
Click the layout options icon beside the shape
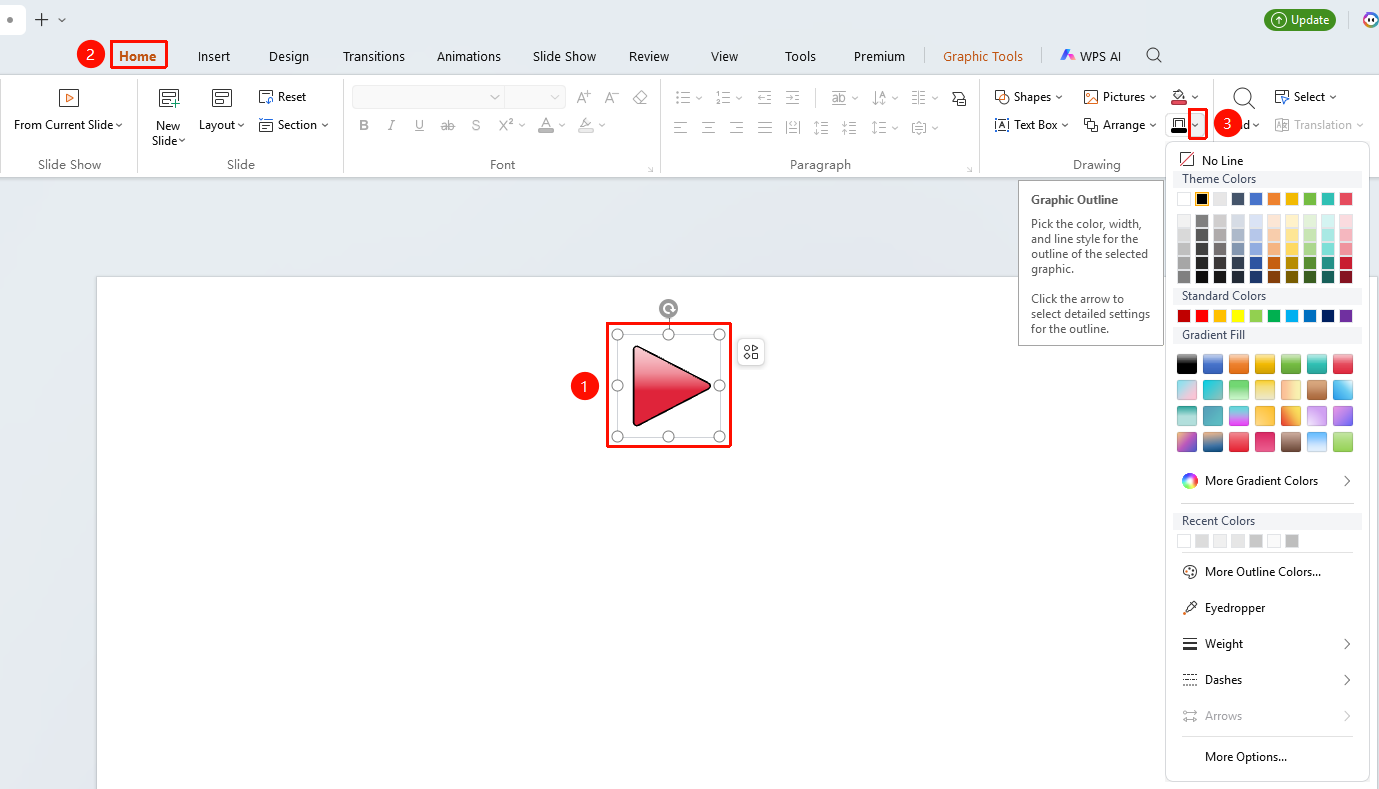[x=751, y=351]
